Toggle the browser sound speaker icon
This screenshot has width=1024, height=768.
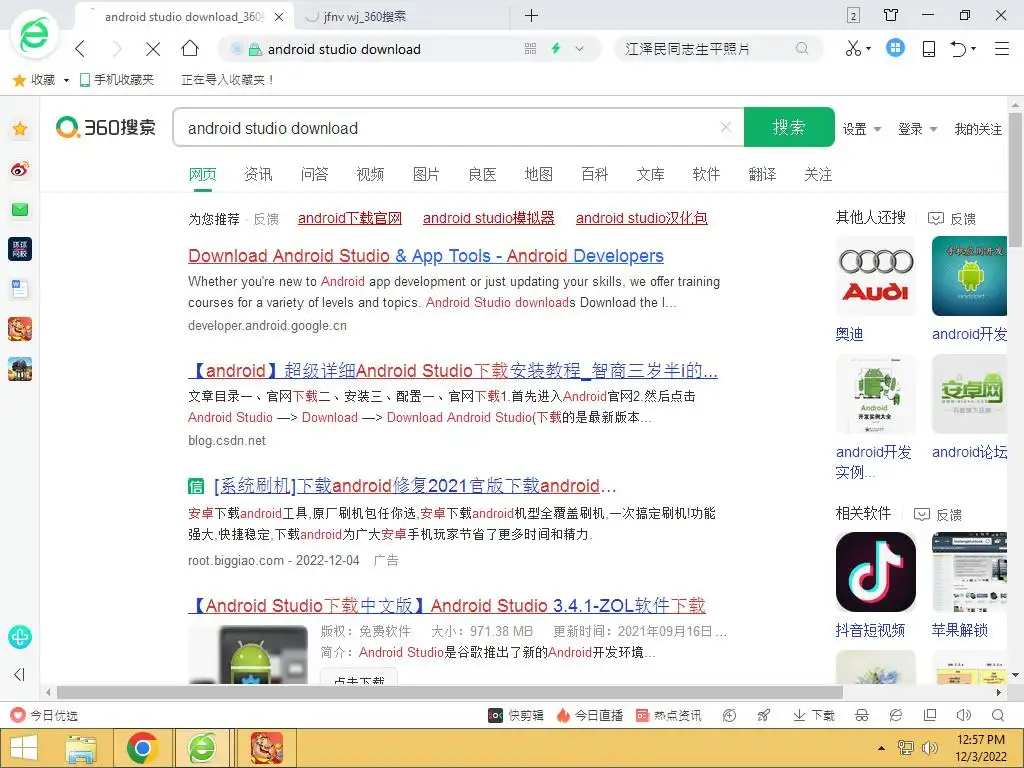point(963,716)
